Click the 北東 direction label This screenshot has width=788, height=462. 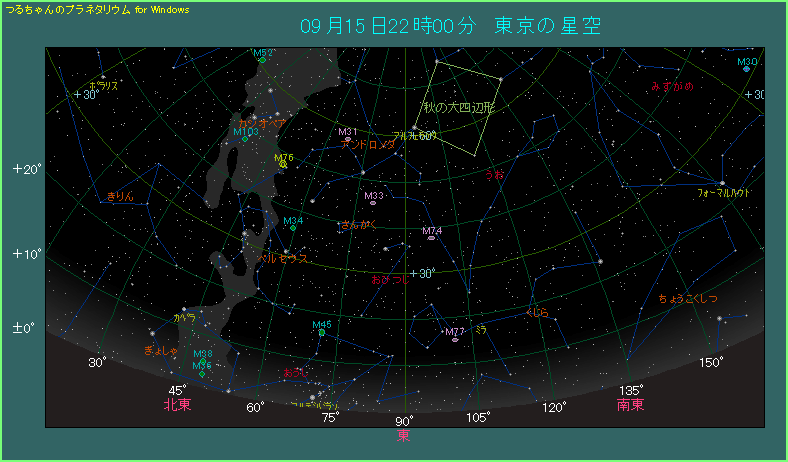pos(177,405)
